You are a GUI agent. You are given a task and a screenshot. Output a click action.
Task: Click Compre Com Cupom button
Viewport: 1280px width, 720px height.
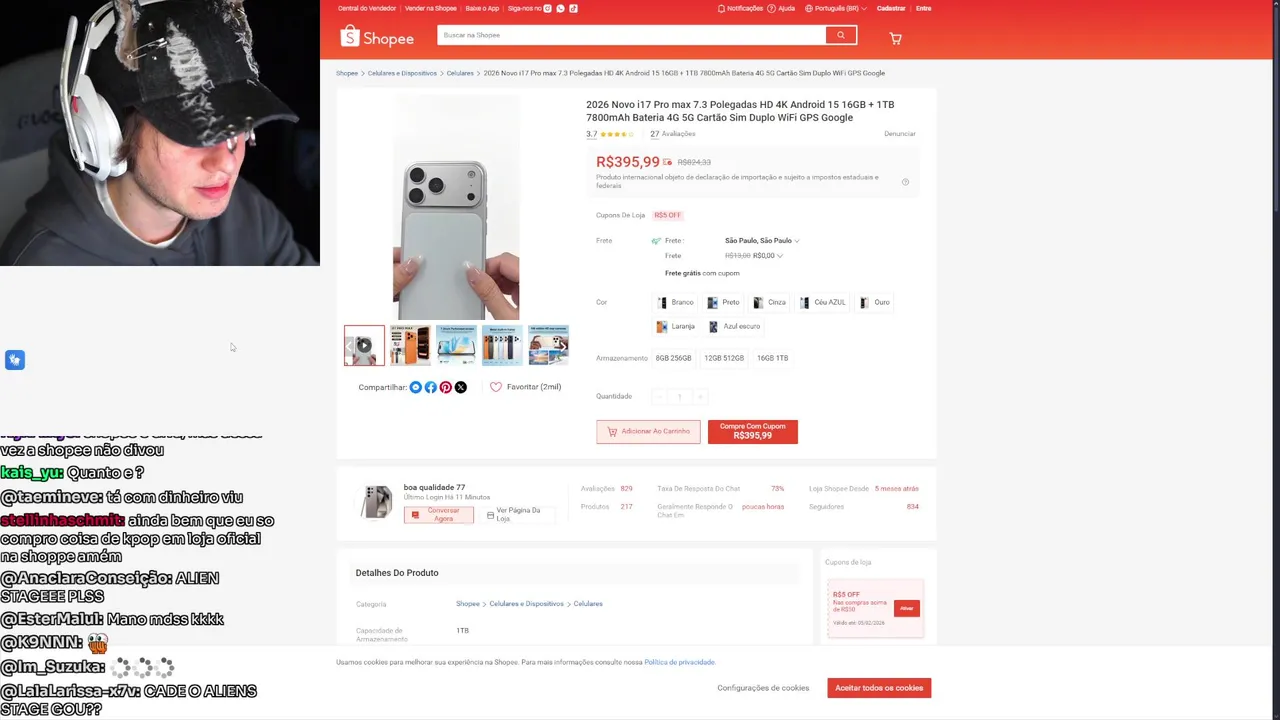pos(753,431)
